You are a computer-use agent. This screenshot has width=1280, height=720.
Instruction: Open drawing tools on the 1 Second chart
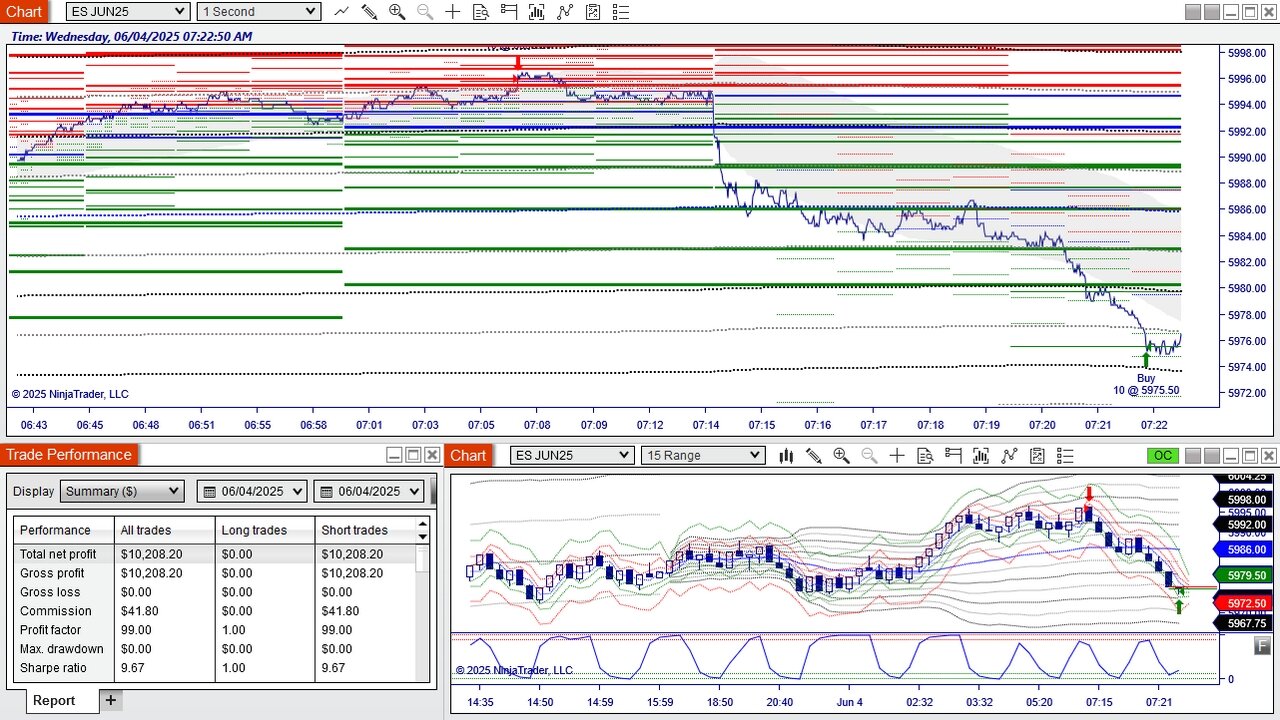click(369, 12)
